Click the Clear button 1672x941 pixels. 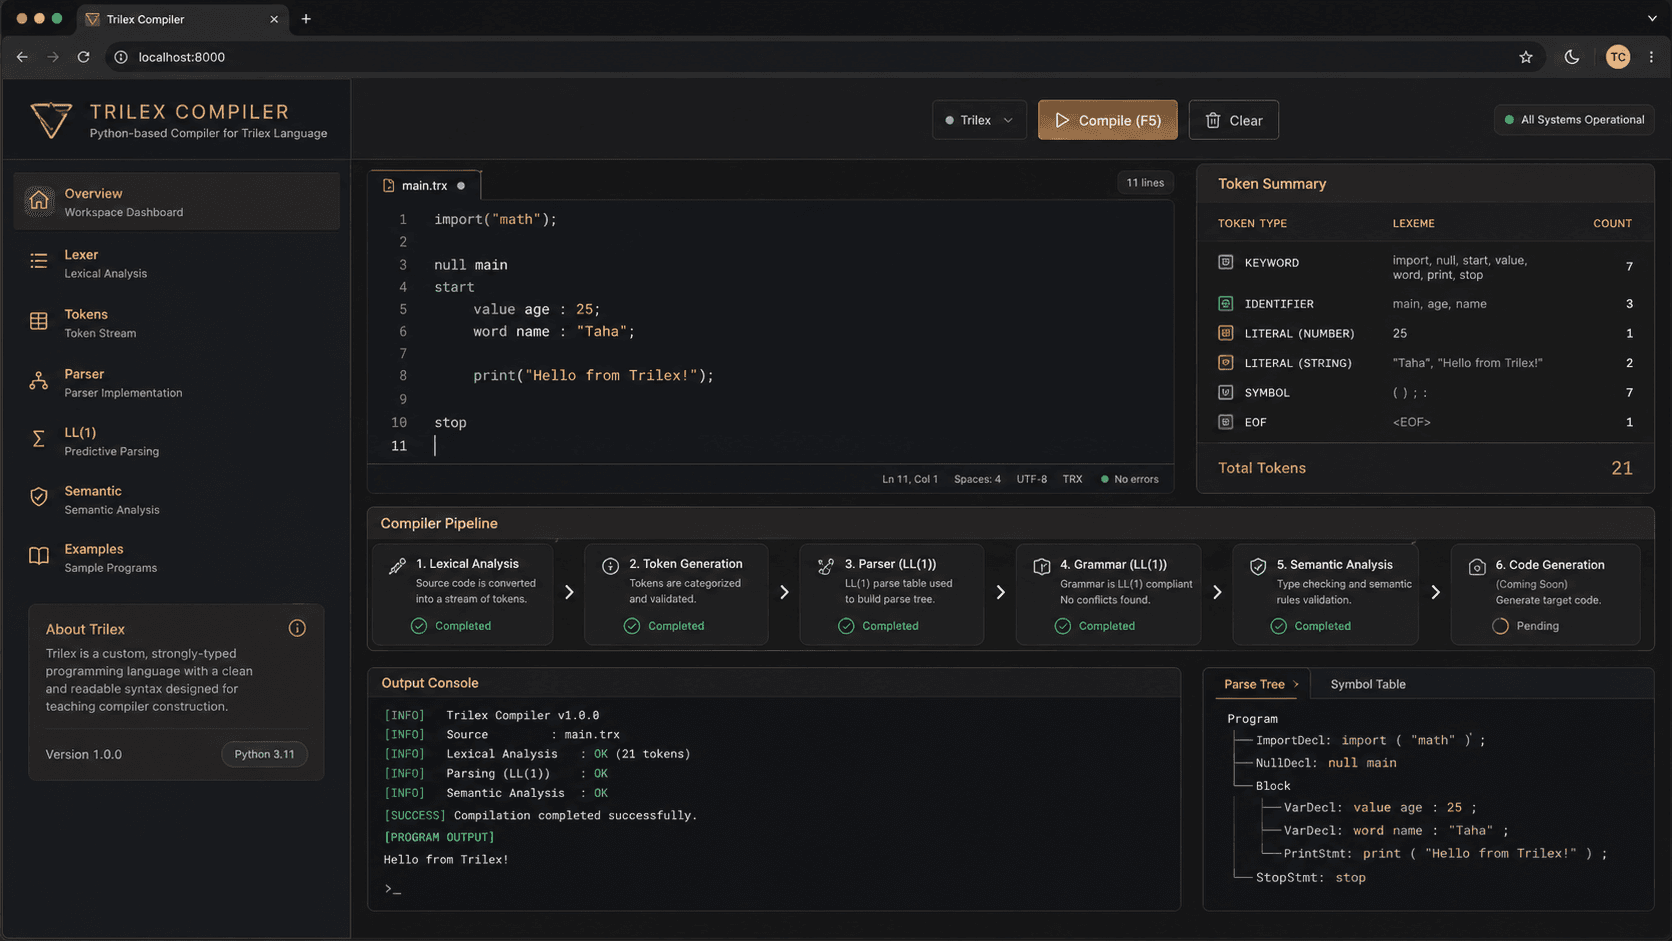tap(1233, 120)
